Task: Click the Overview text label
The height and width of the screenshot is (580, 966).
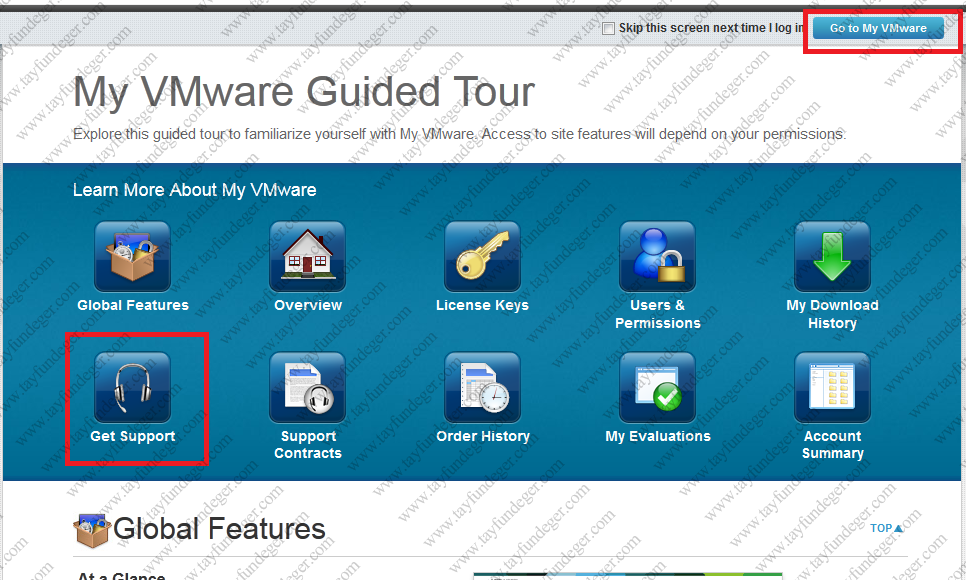Action: click(x=308, y=305)
